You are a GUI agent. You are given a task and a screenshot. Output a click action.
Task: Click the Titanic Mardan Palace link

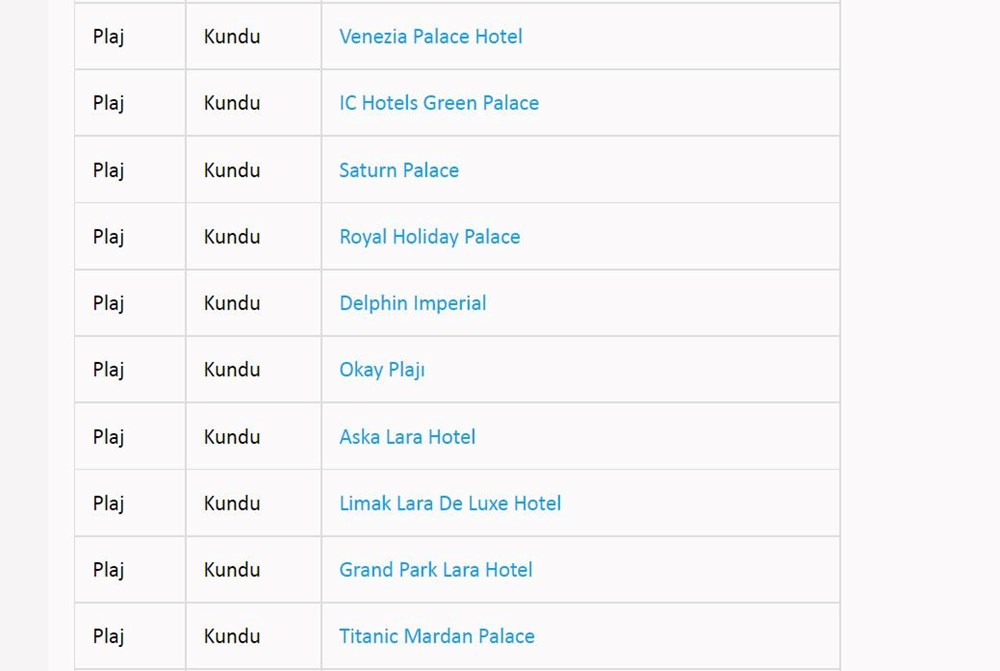[x=436, y=636]
